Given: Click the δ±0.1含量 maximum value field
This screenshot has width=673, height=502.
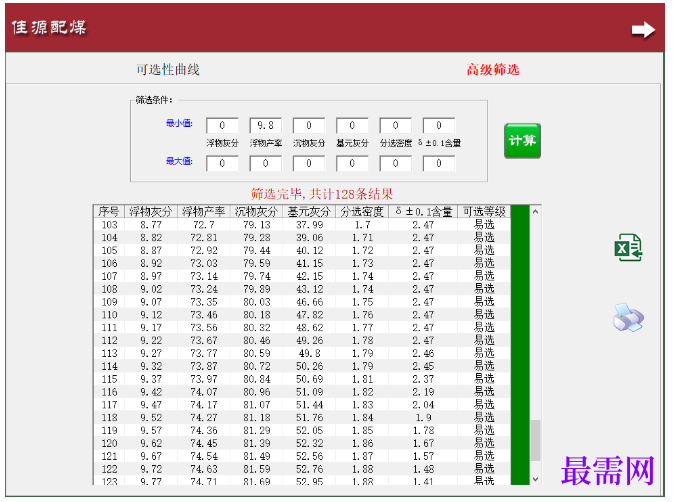Looking at the screenshot, I should (x=439, y=163).
